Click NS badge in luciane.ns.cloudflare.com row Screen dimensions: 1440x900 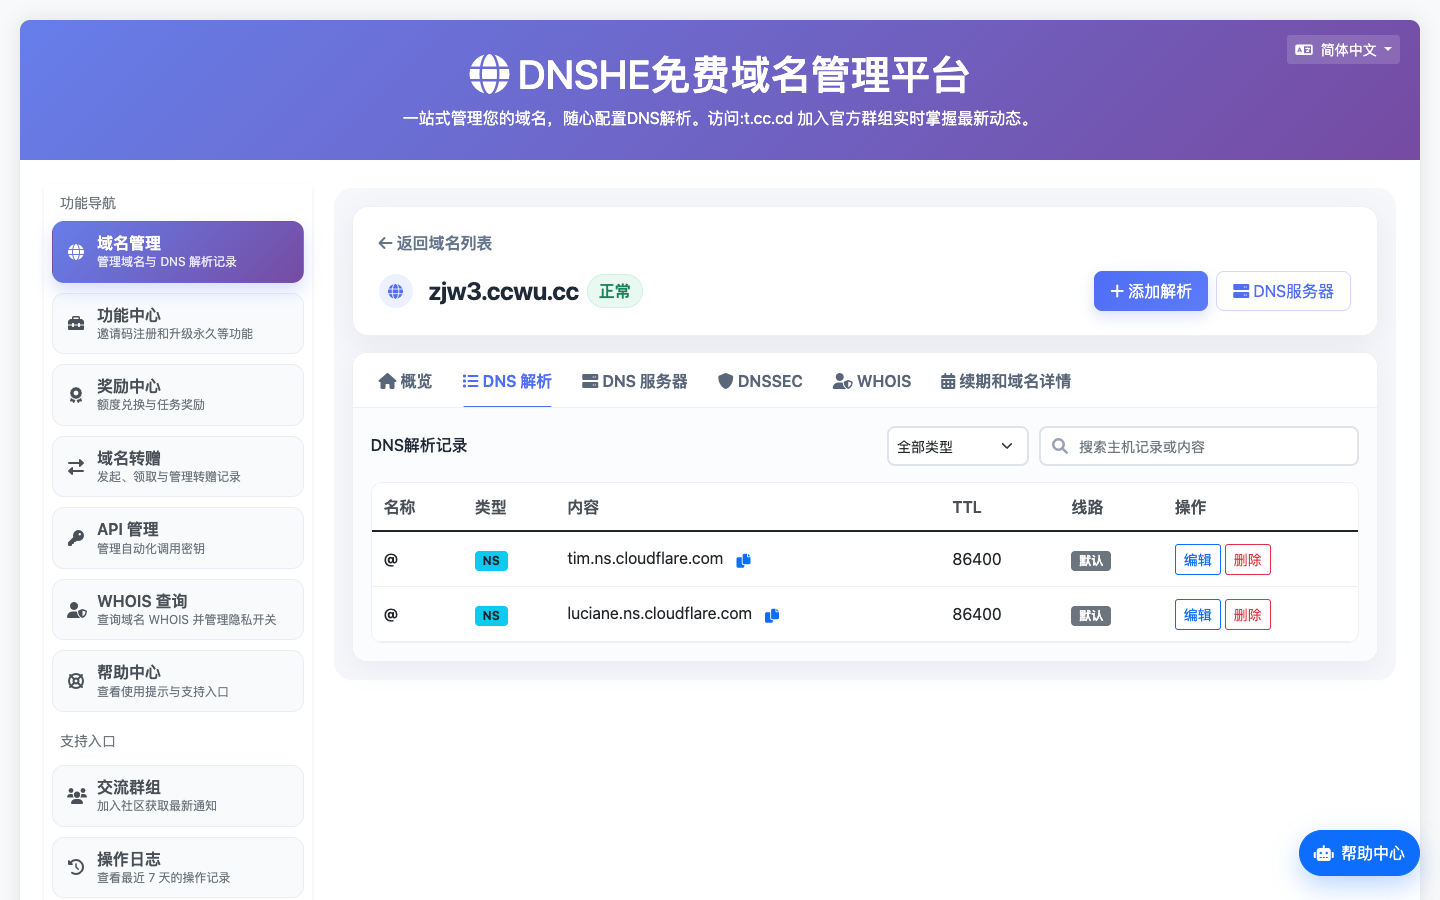click(491, 616)
